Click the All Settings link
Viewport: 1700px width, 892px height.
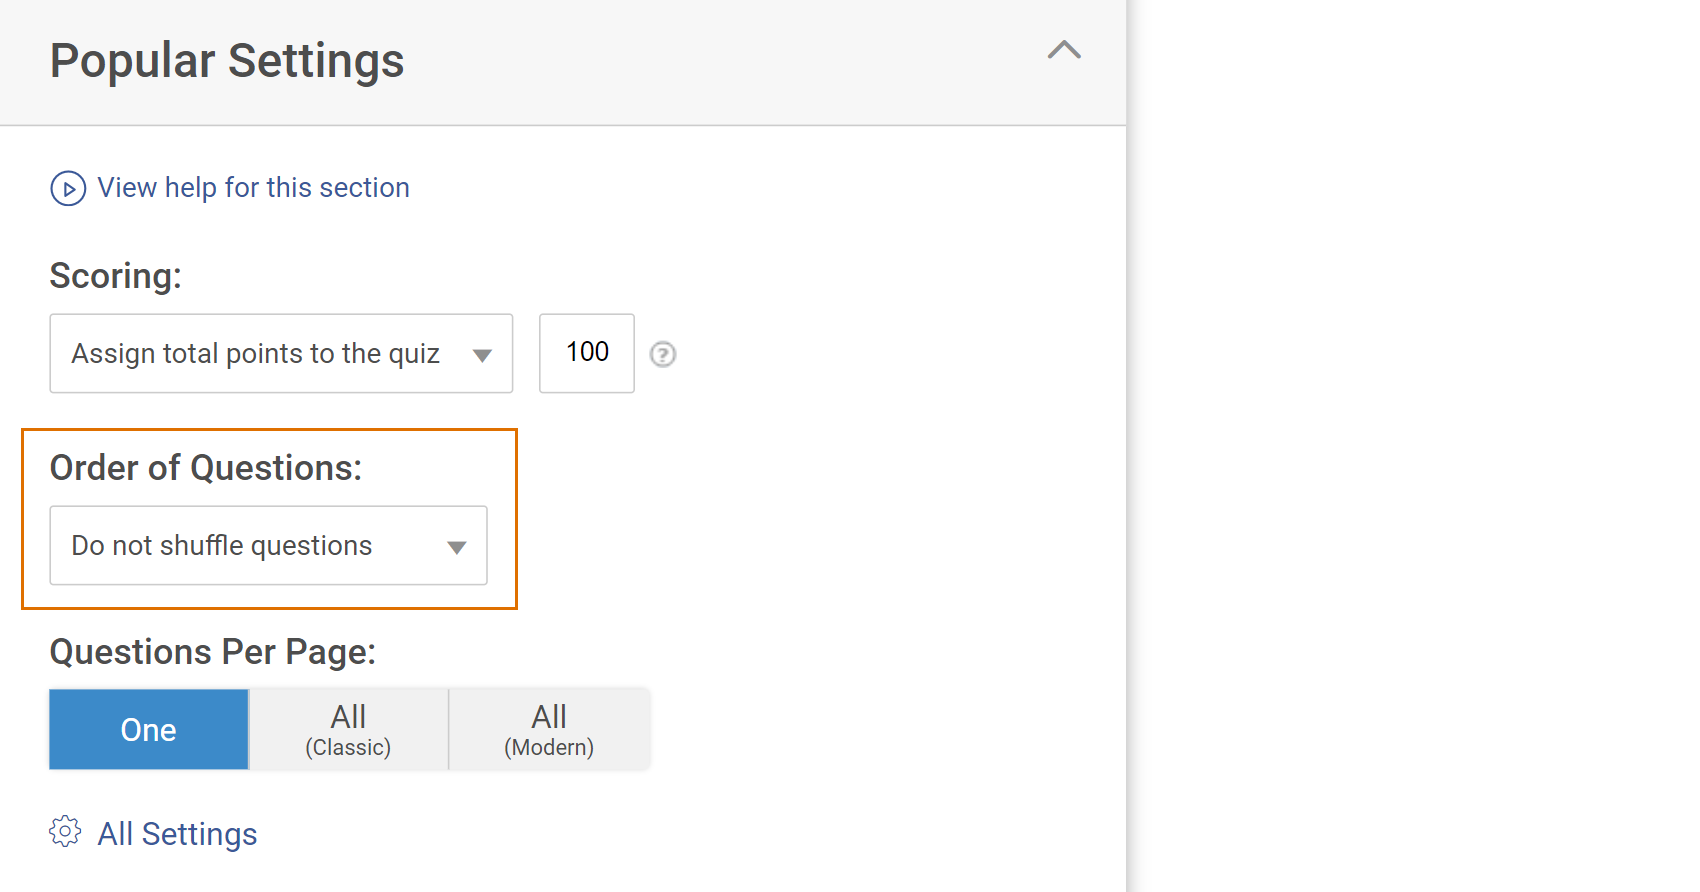tap(176, 833)
